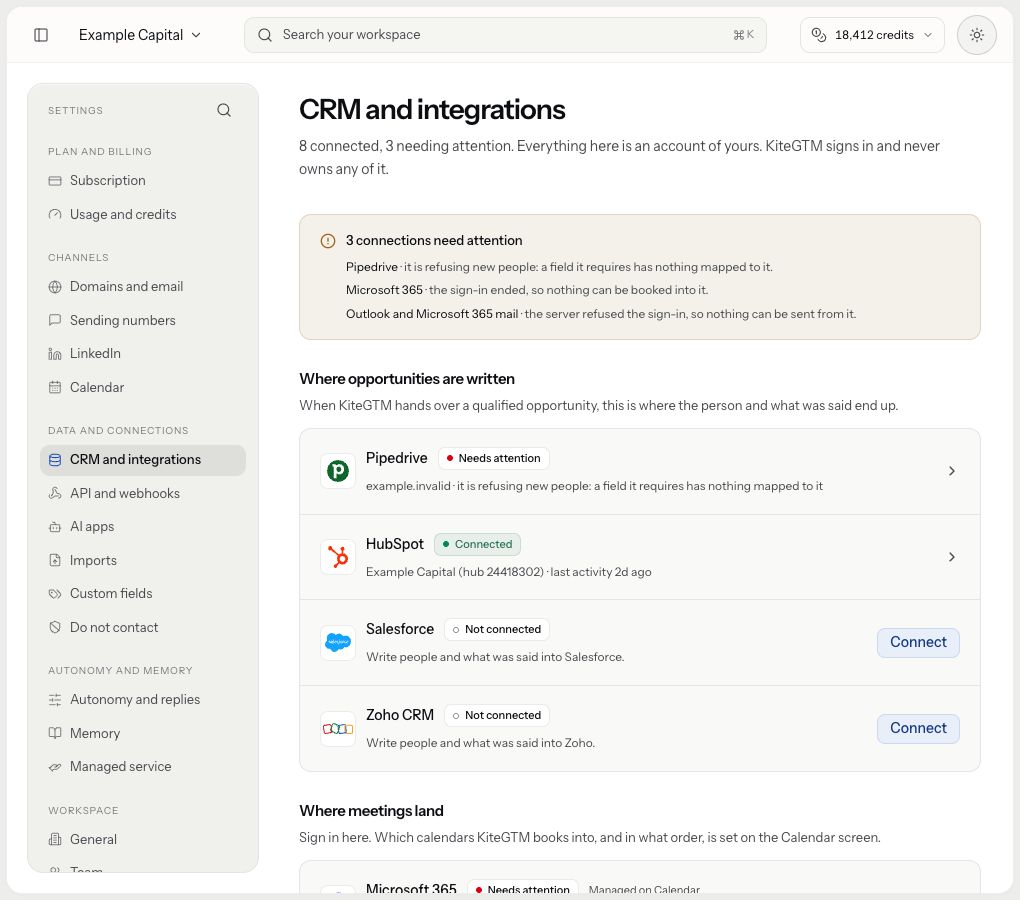
Task: Click the HubSpot logo icon
Action: [x=338, y=557]
